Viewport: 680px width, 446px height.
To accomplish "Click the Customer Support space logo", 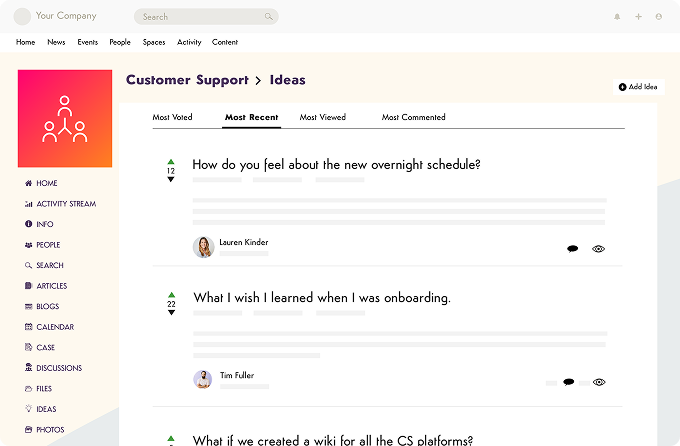I will tap(65, 119).
